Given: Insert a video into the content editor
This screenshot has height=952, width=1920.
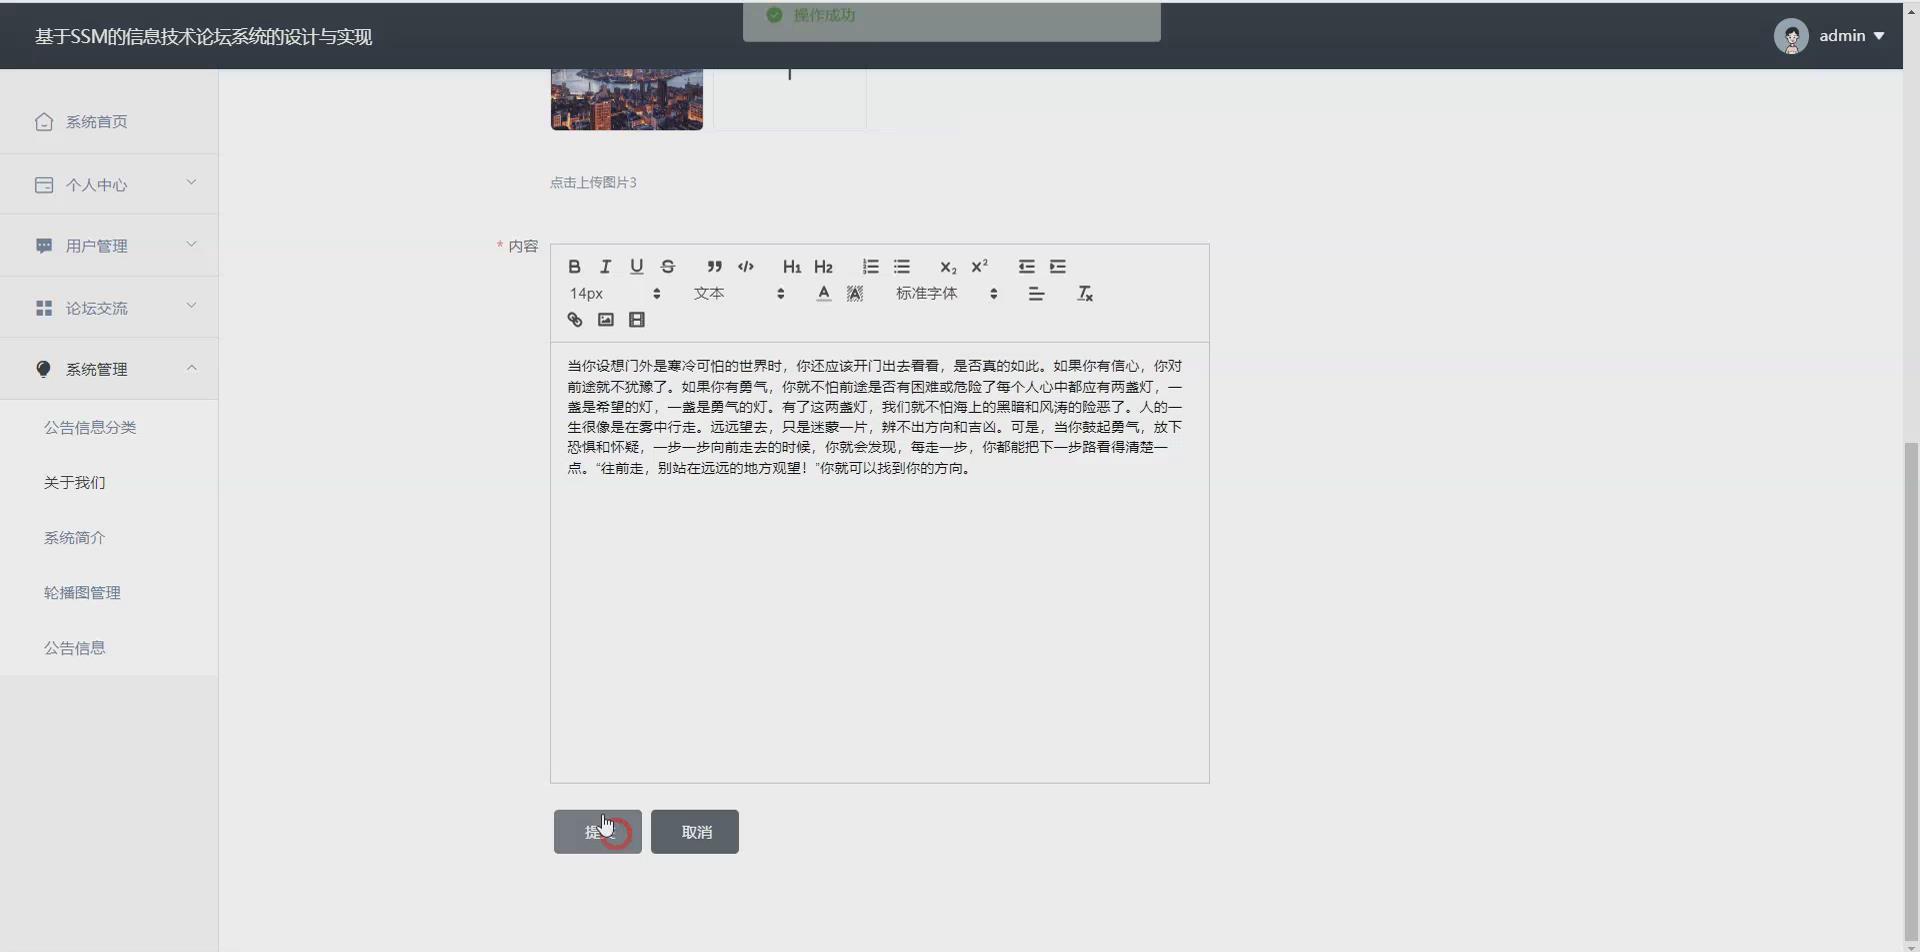Looking at the screenshot, I should [637, 319].
